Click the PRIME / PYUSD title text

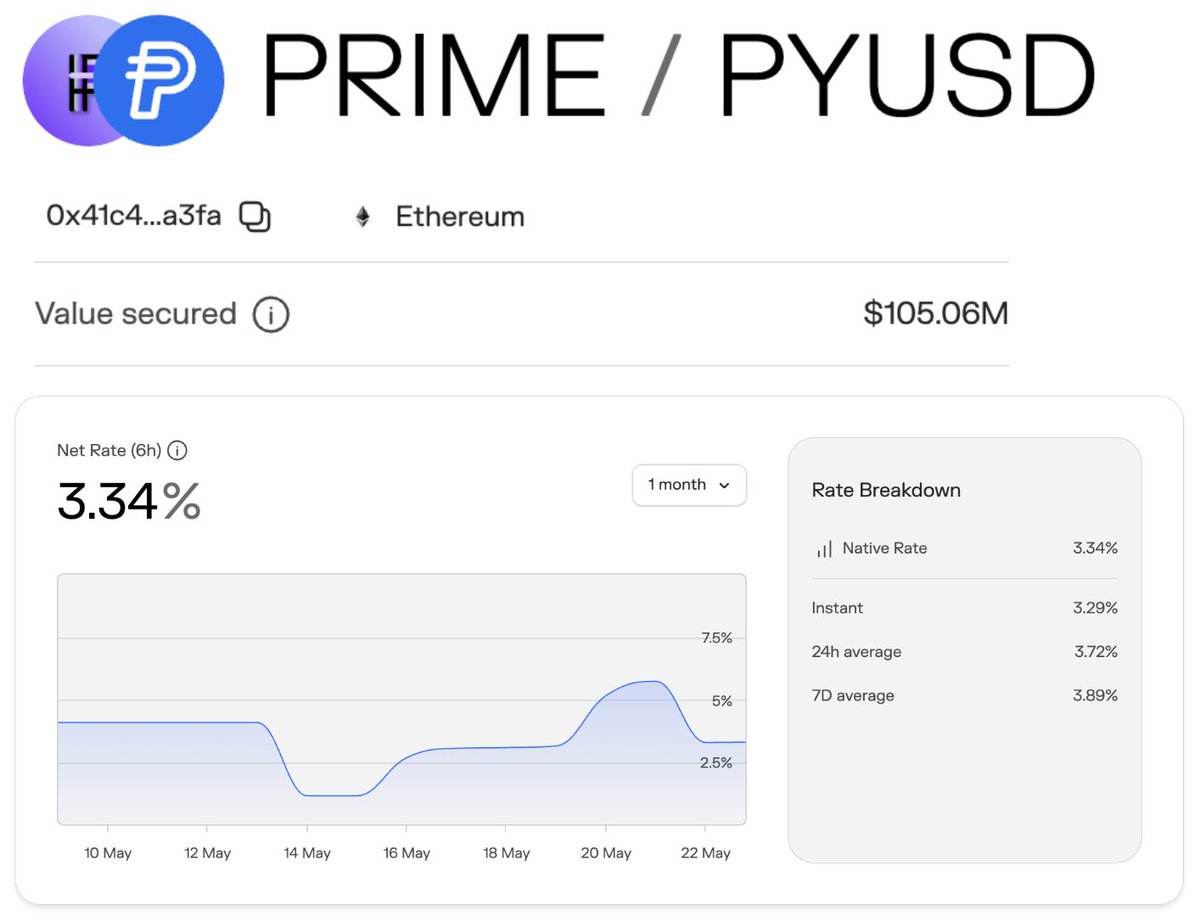(x=679, y=77)
